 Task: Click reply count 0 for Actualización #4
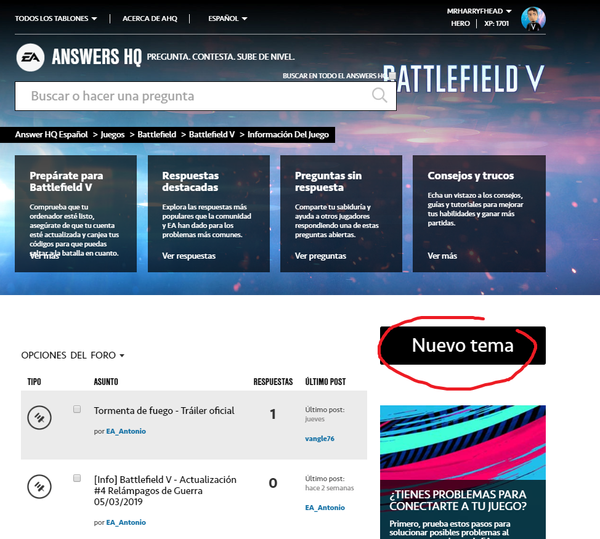coord(273,483)
